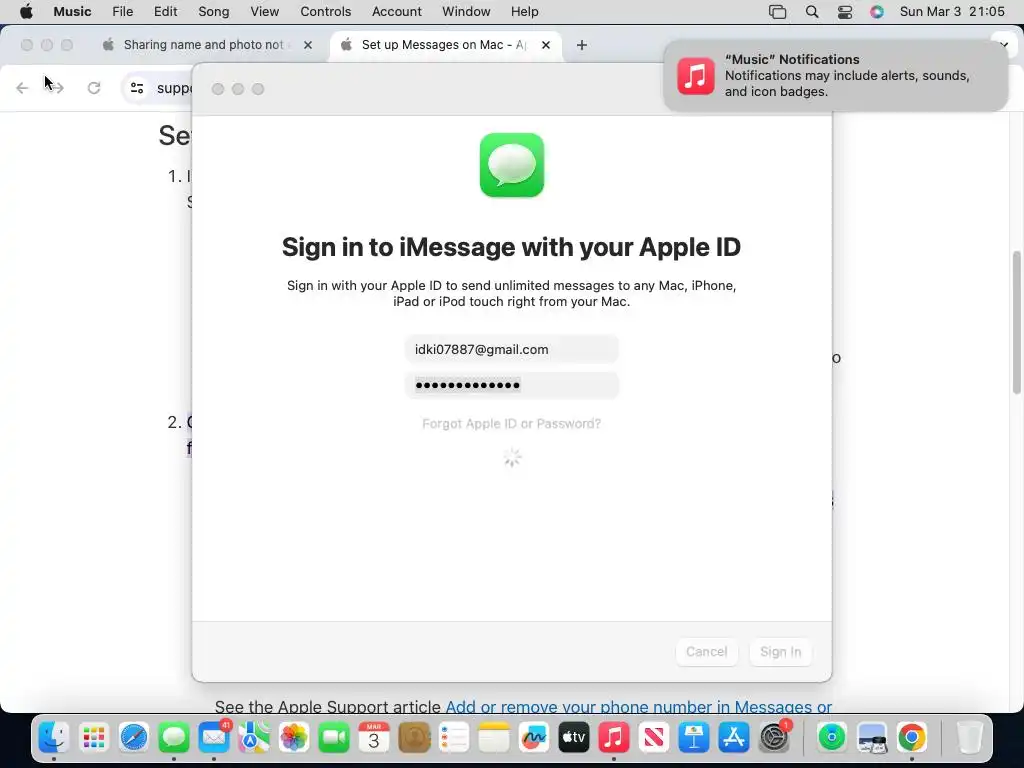Viewport: 1024px width, 768px height.
Task: Open Photos app in the Dock
Action: tap(294, 737)
